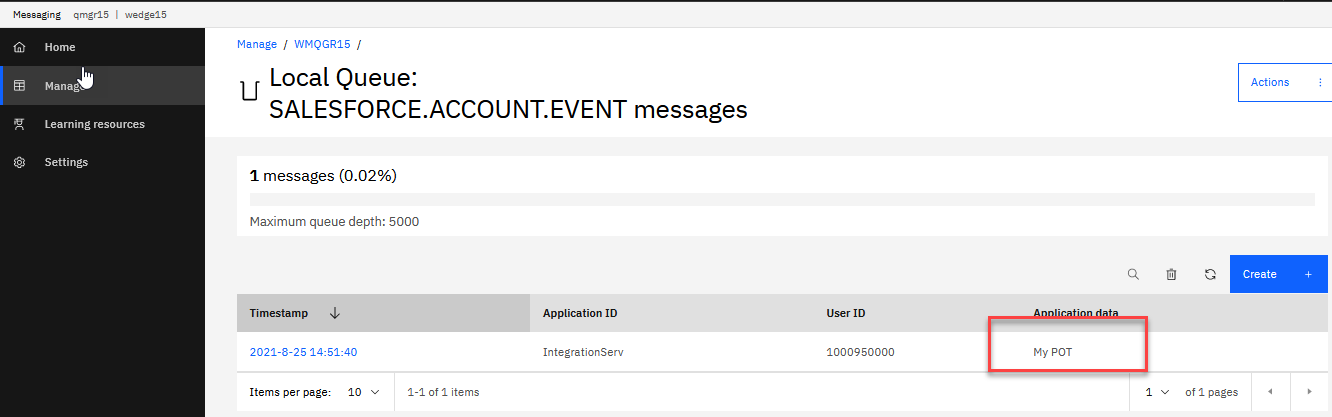Expand the Actions overflow menu

(1320, 82)
